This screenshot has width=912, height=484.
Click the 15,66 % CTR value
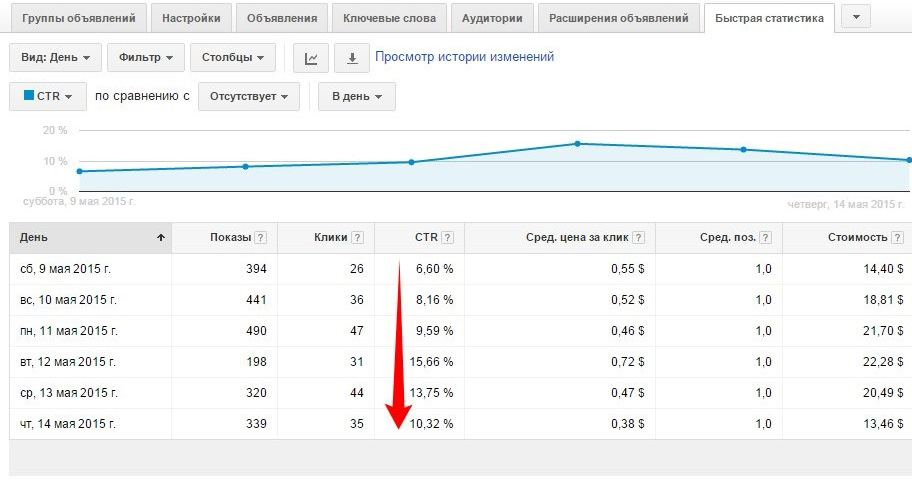click(431, 362)
